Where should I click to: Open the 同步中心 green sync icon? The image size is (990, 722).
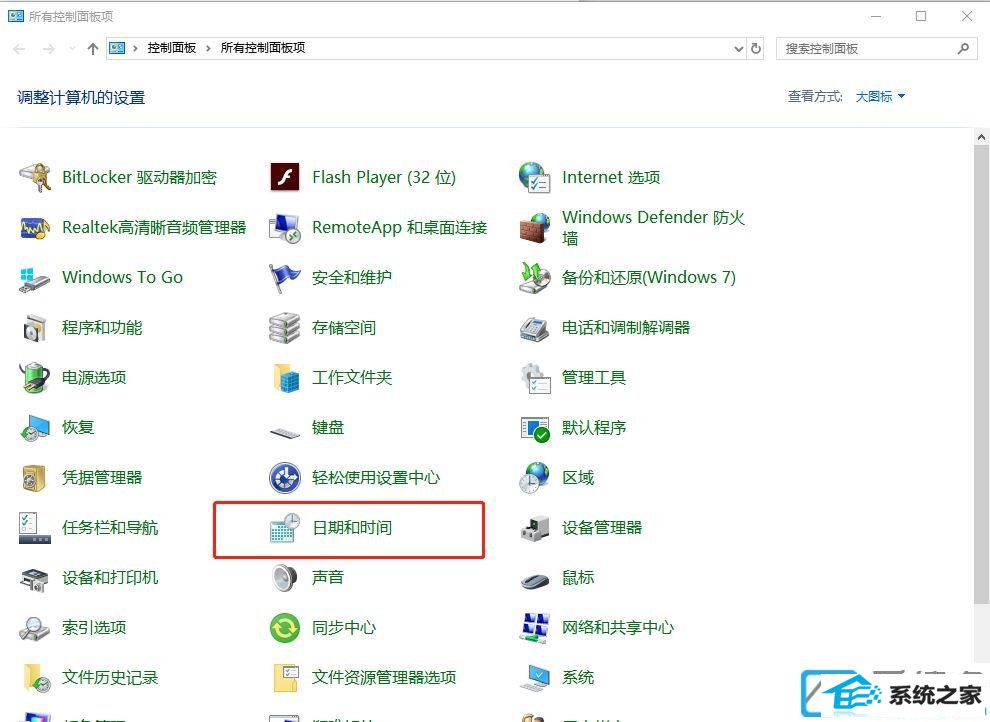coord(285,628)
